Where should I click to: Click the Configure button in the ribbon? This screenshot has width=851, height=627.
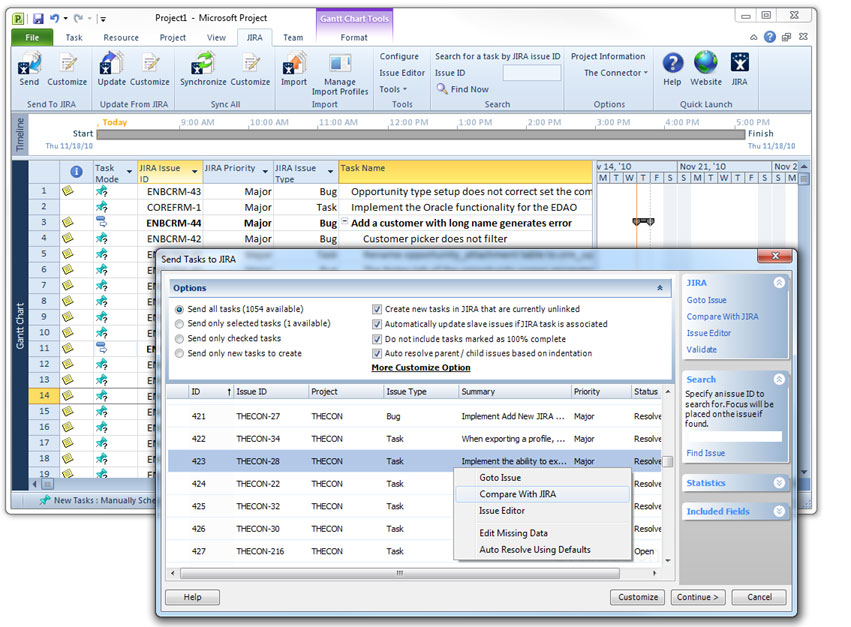tap(399, 56)
